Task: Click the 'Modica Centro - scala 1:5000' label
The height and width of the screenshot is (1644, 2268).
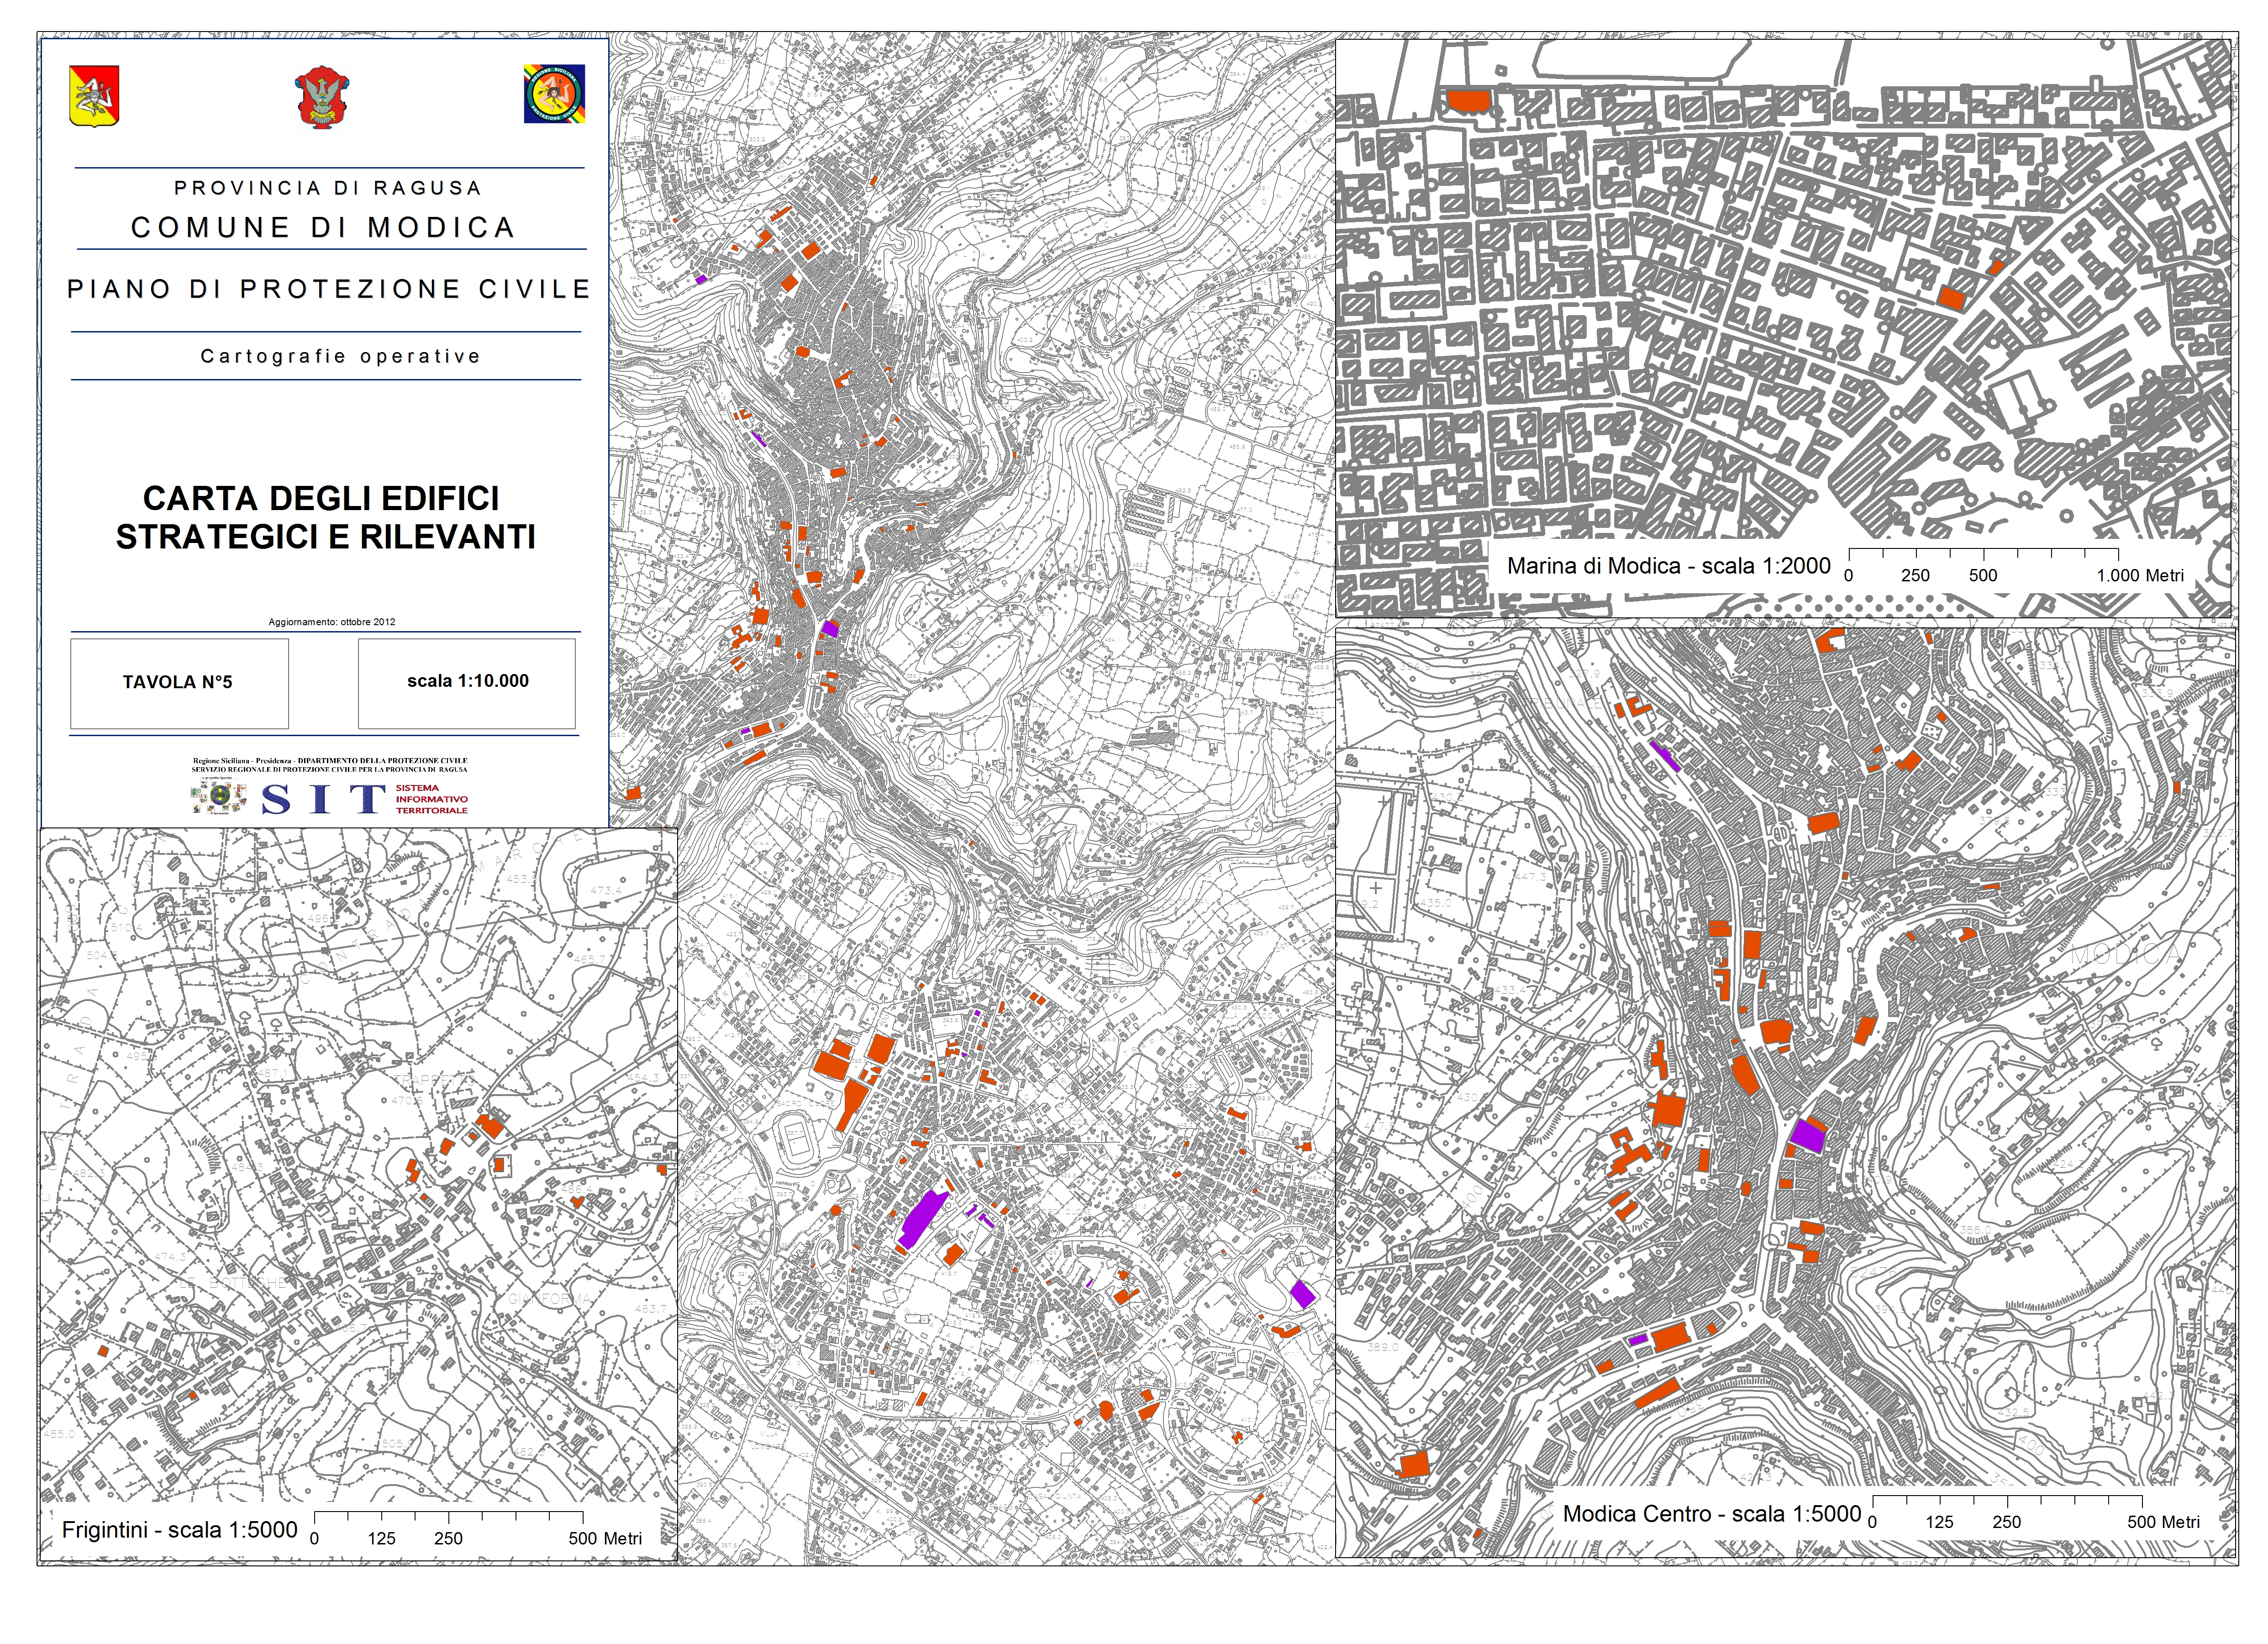Action: point(1711,1514)
